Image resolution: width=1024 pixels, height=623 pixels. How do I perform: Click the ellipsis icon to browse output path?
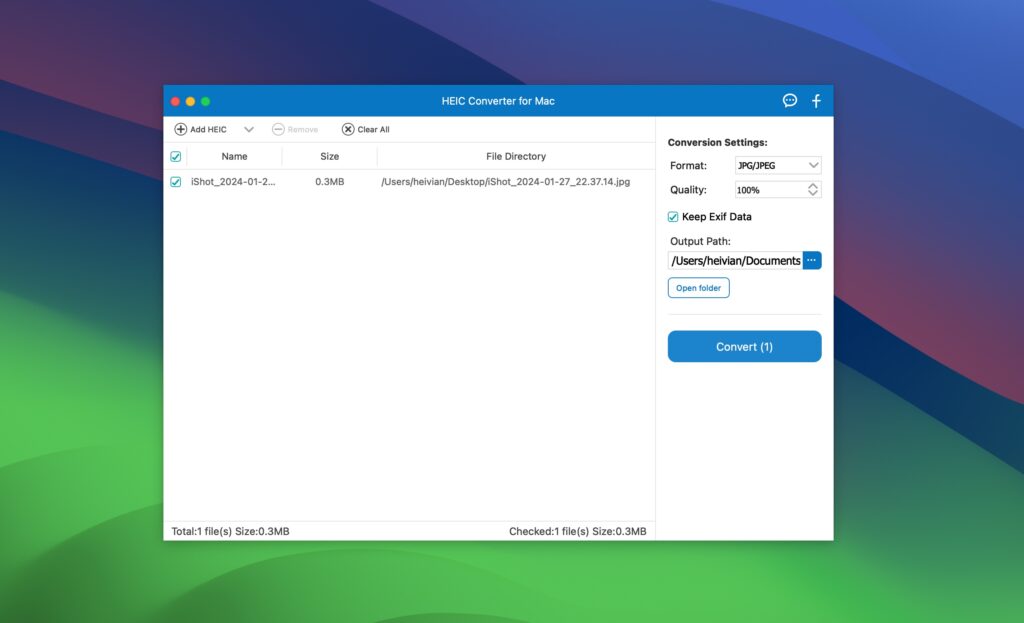812,260
